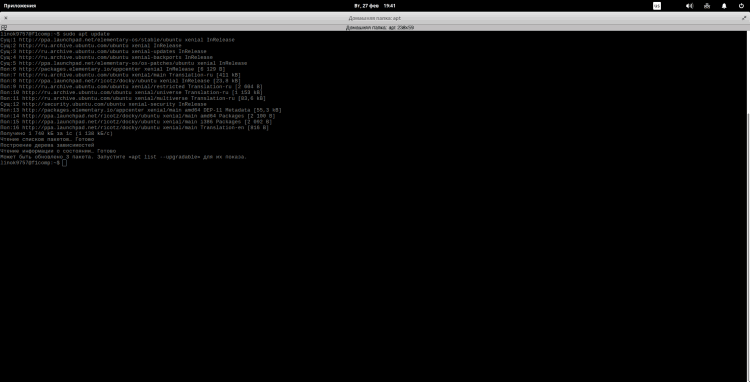Click the "sudo apt update" command line
750x382 pixels.
click(x=55, y=34)
